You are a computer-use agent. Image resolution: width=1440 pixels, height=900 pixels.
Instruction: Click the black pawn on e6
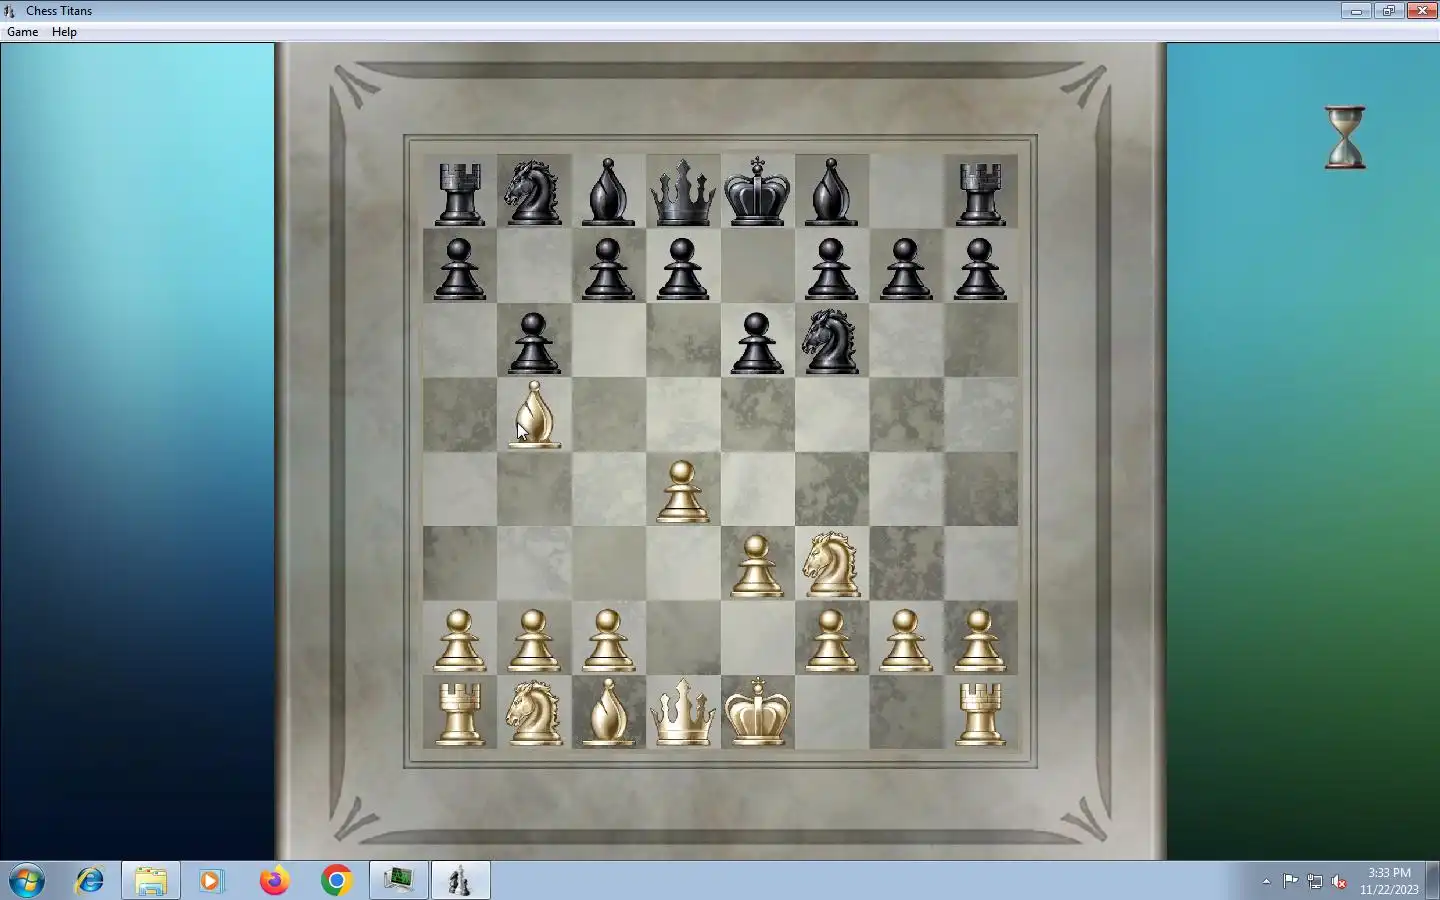757,343
